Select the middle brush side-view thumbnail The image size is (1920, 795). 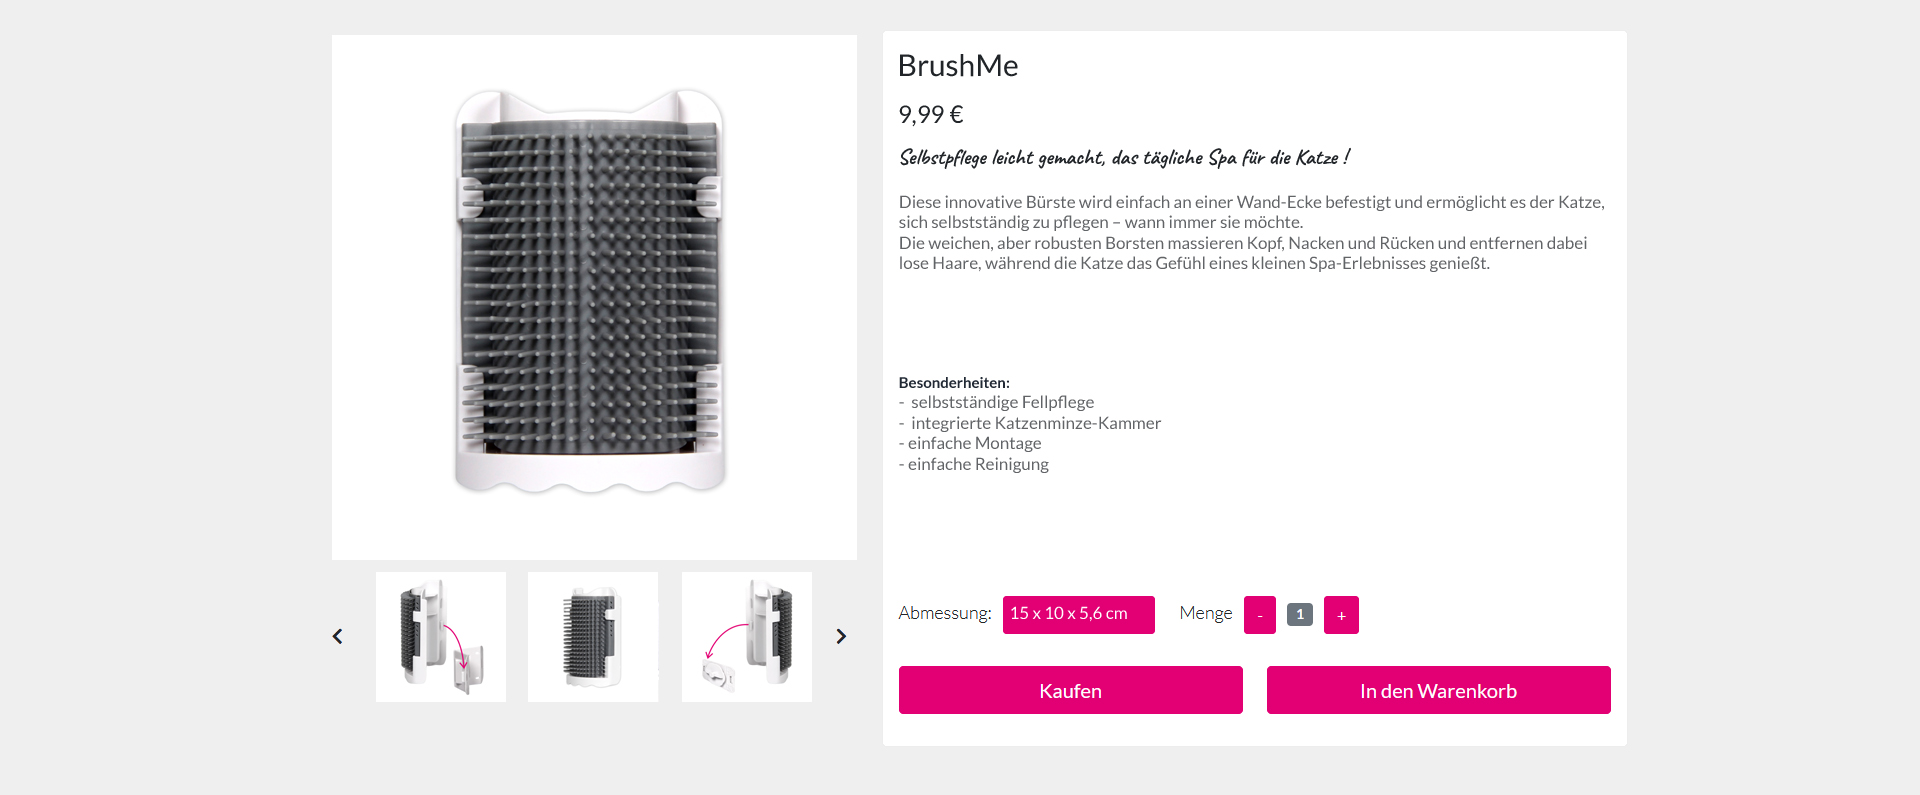593,637
